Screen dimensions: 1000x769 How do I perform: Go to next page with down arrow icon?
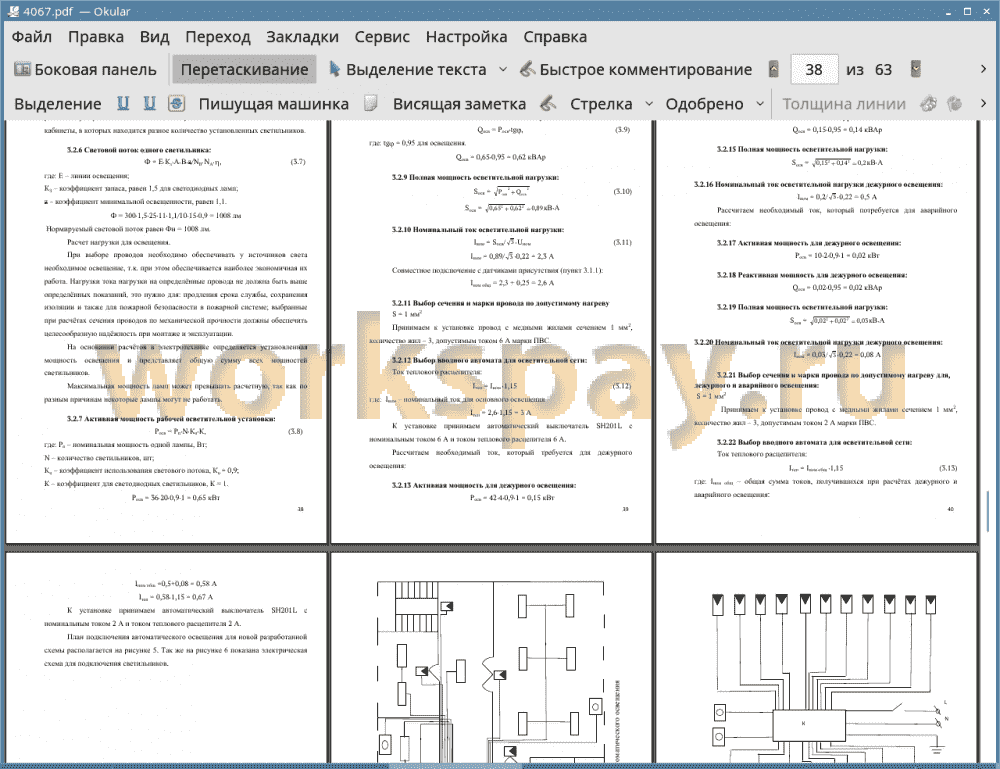click(x=916, y=69)
